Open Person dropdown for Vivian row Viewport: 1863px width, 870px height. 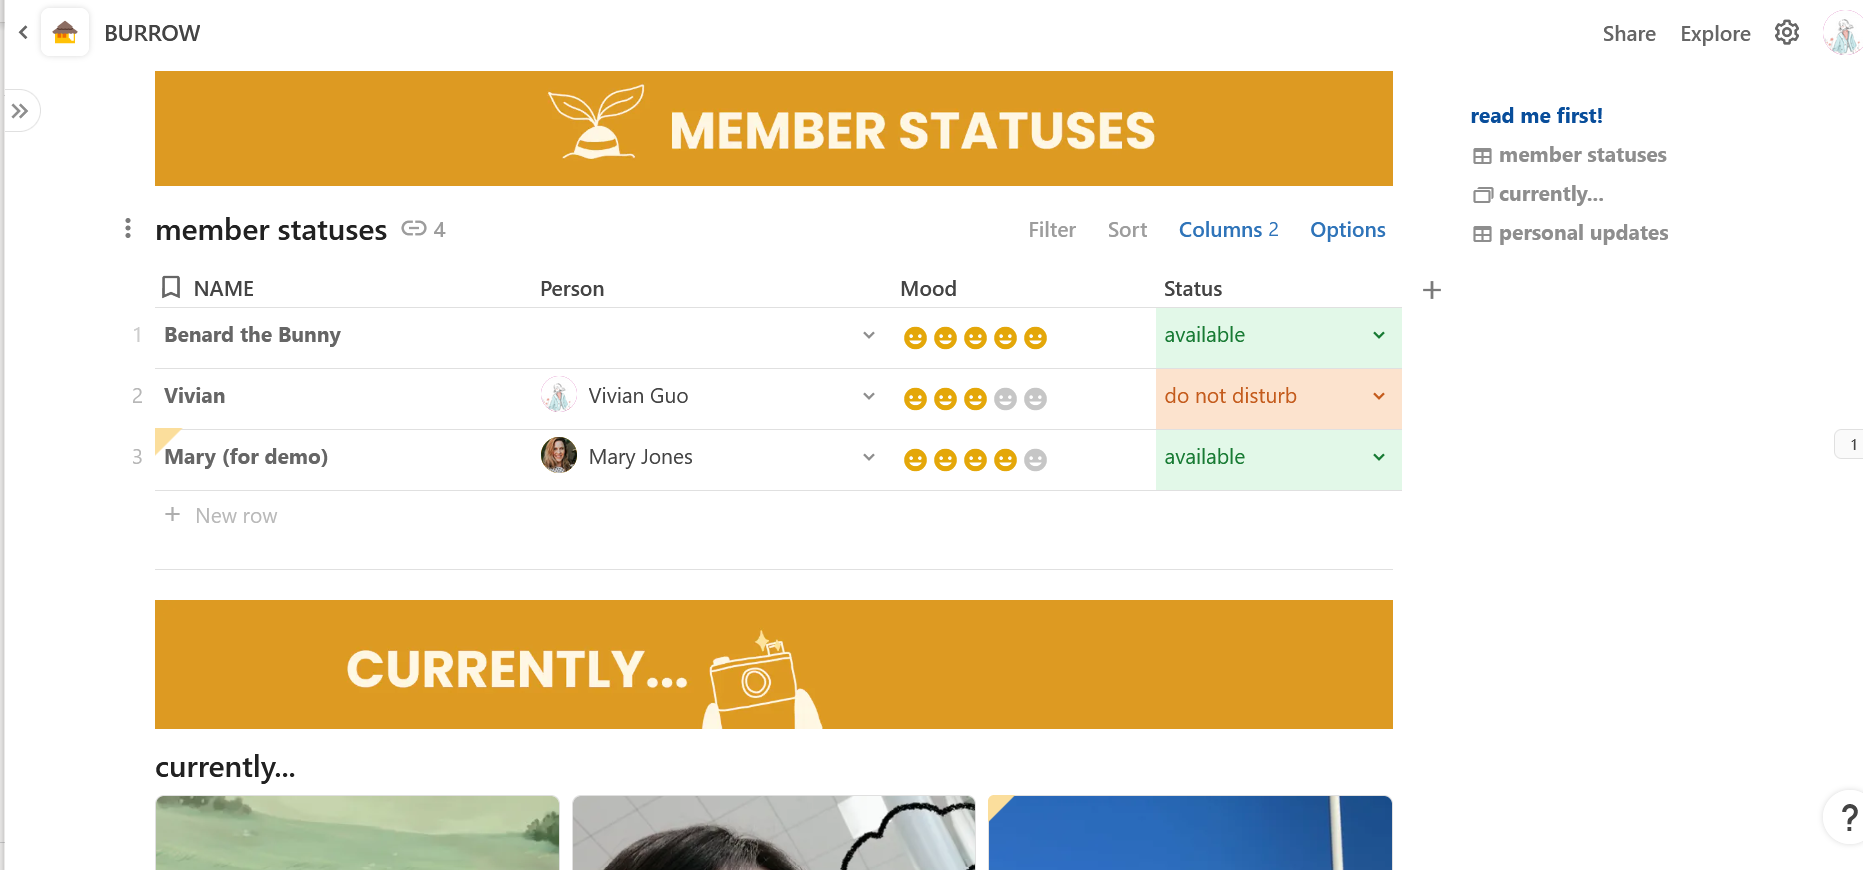869,396
